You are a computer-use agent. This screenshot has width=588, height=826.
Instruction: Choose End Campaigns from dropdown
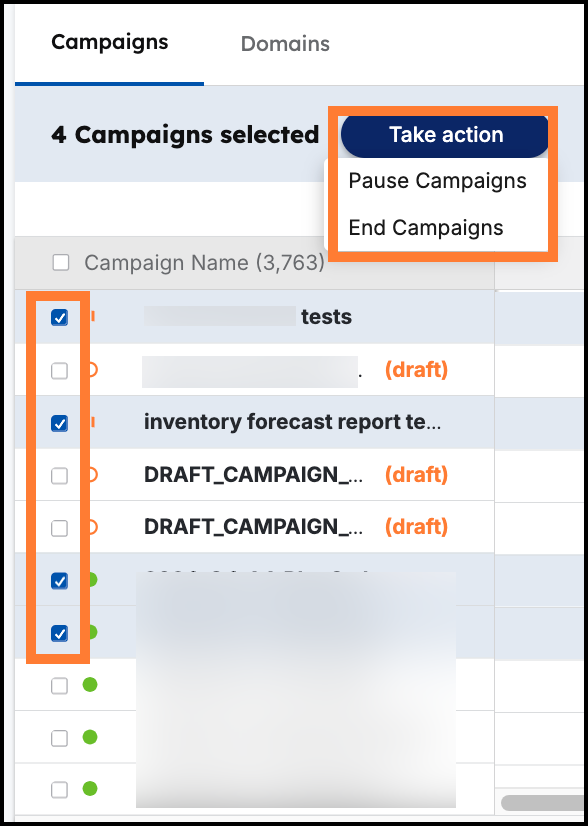[426, 228]
